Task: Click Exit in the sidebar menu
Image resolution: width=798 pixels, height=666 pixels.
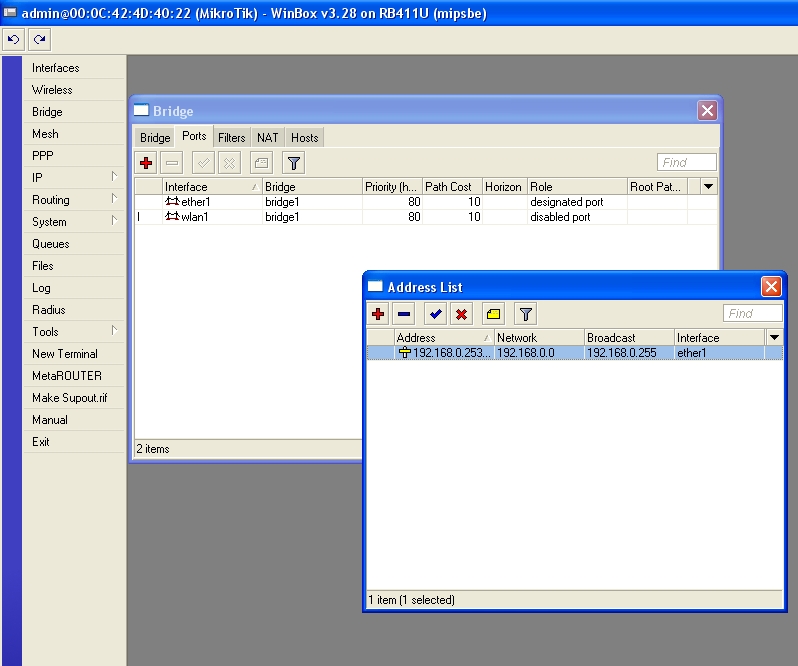Action: coord(74,442)
